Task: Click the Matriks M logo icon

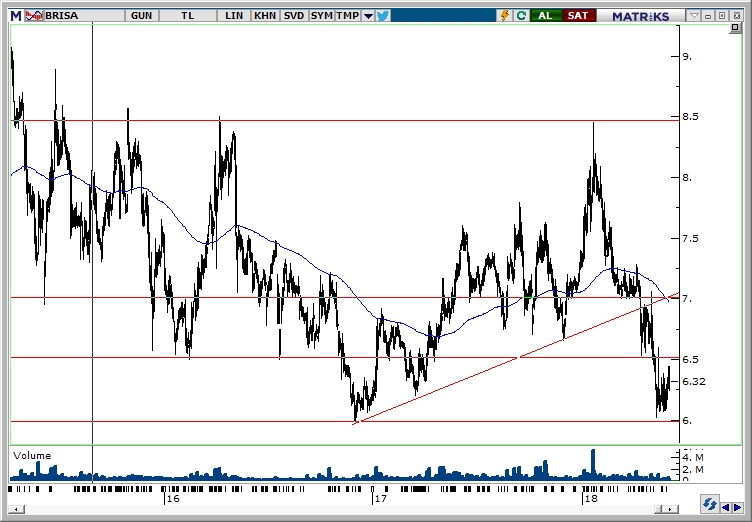Action: tap(16, 16)
